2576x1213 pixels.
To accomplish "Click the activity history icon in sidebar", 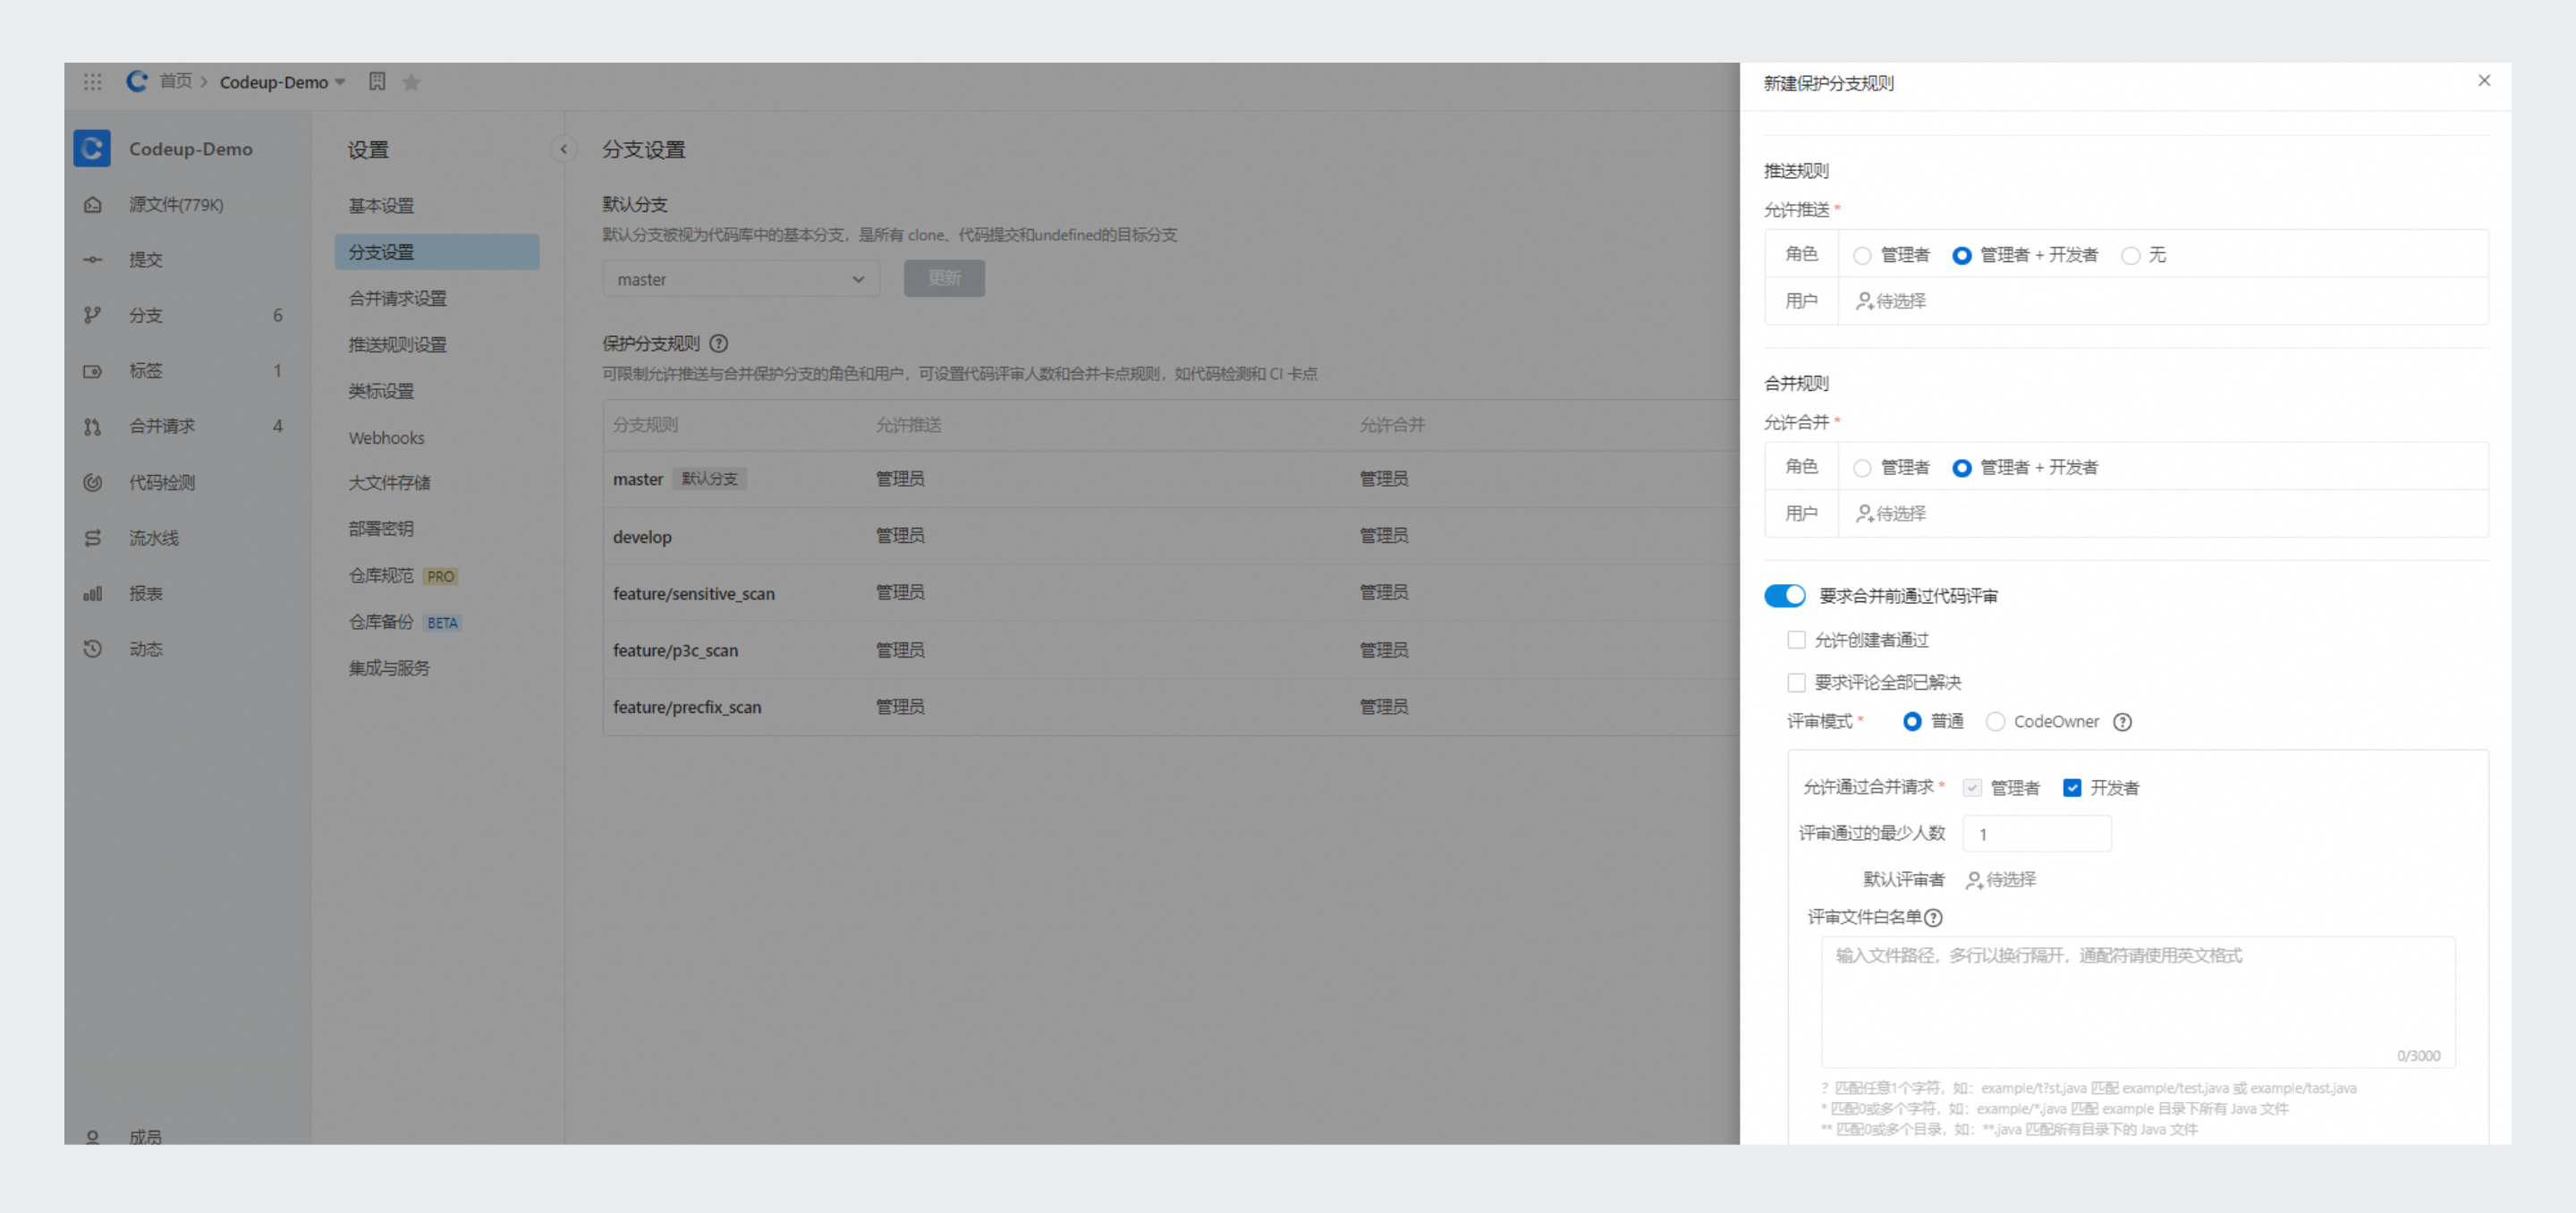I will point(92,649).
